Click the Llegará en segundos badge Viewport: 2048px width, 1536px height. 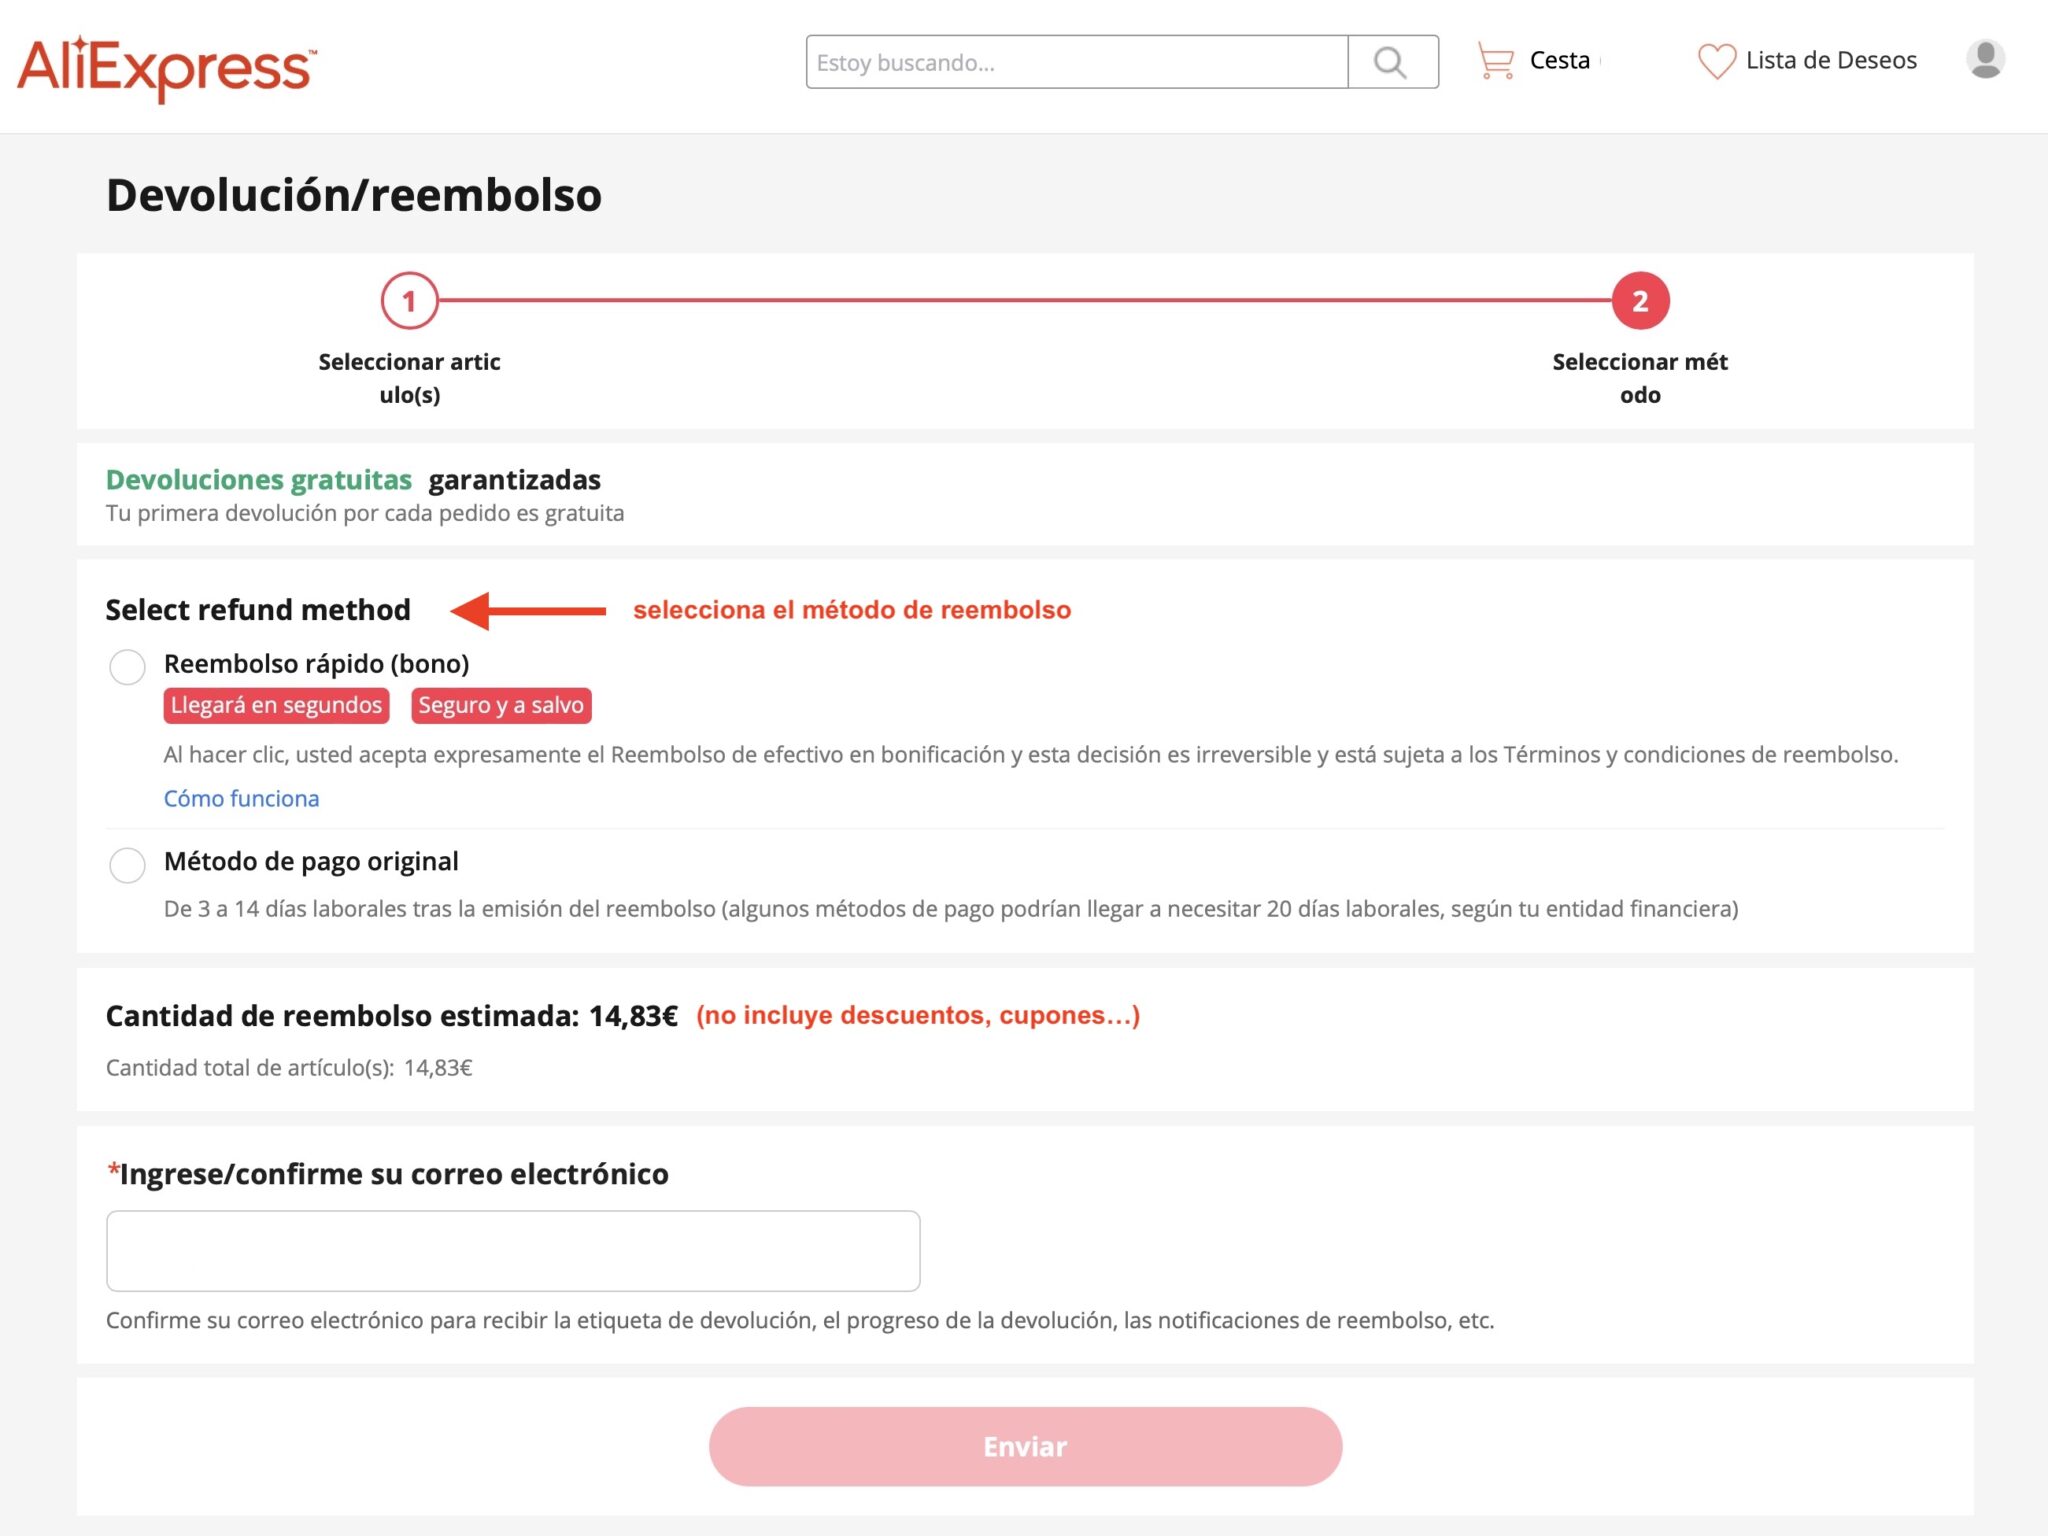(x=275, y=705)
